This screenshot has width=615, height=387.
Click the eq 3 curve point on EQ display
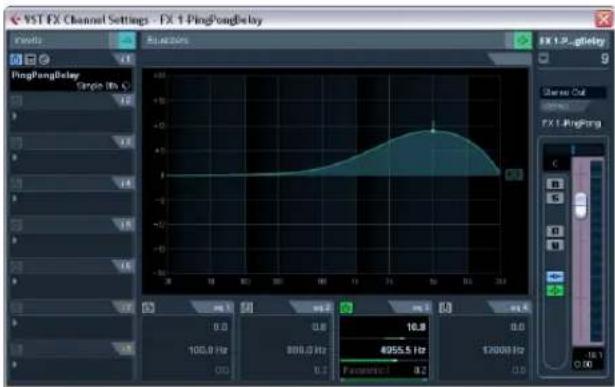[x=433, y=131]
